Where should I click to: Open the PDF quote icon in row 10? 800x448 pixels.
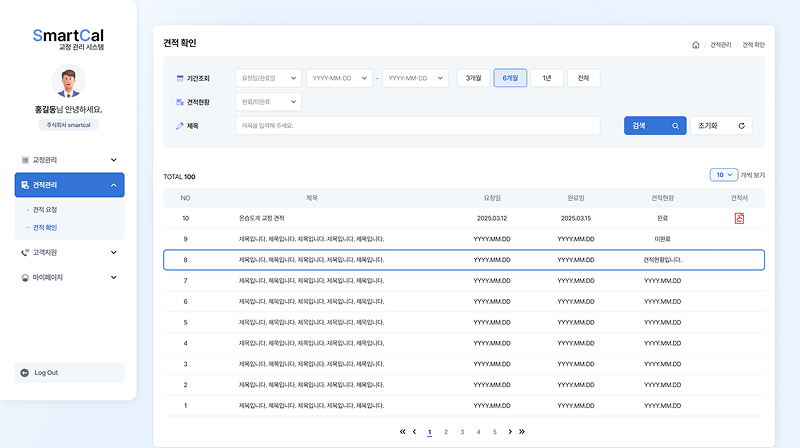coord(740,218)
